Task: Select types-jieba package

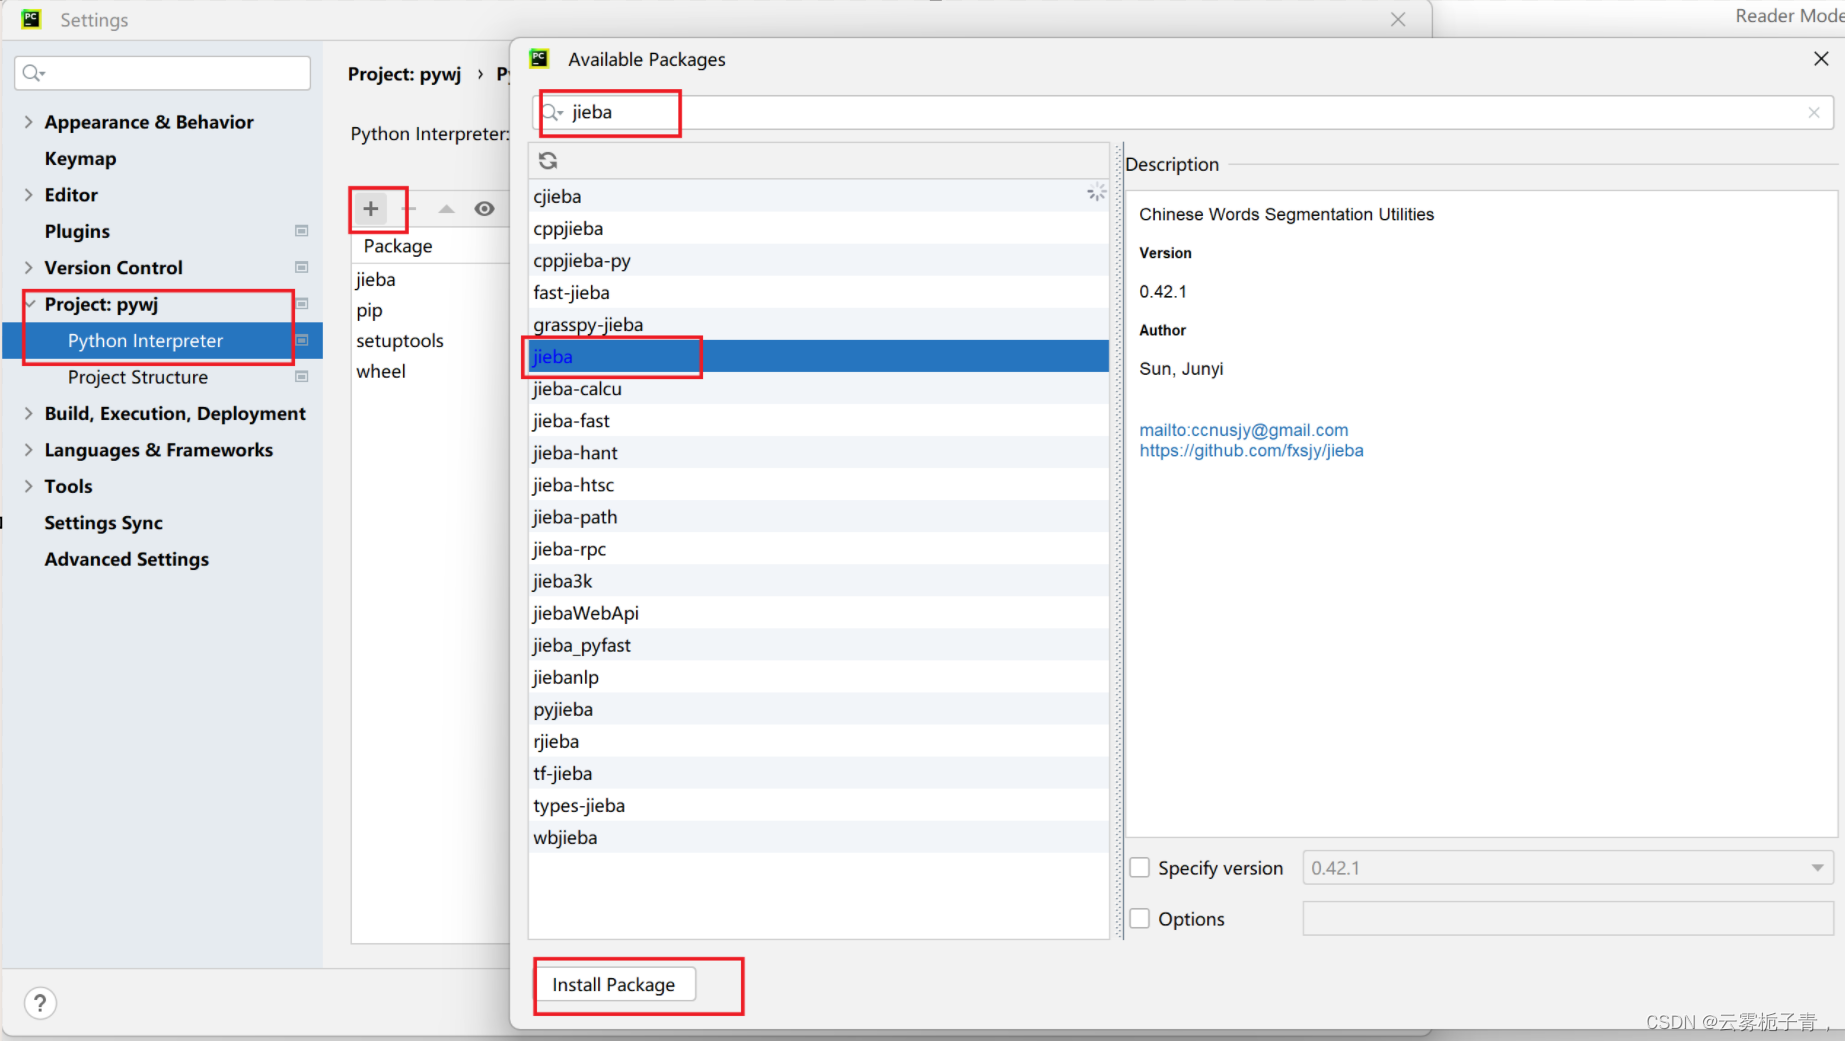Action: tap(818, 805)
